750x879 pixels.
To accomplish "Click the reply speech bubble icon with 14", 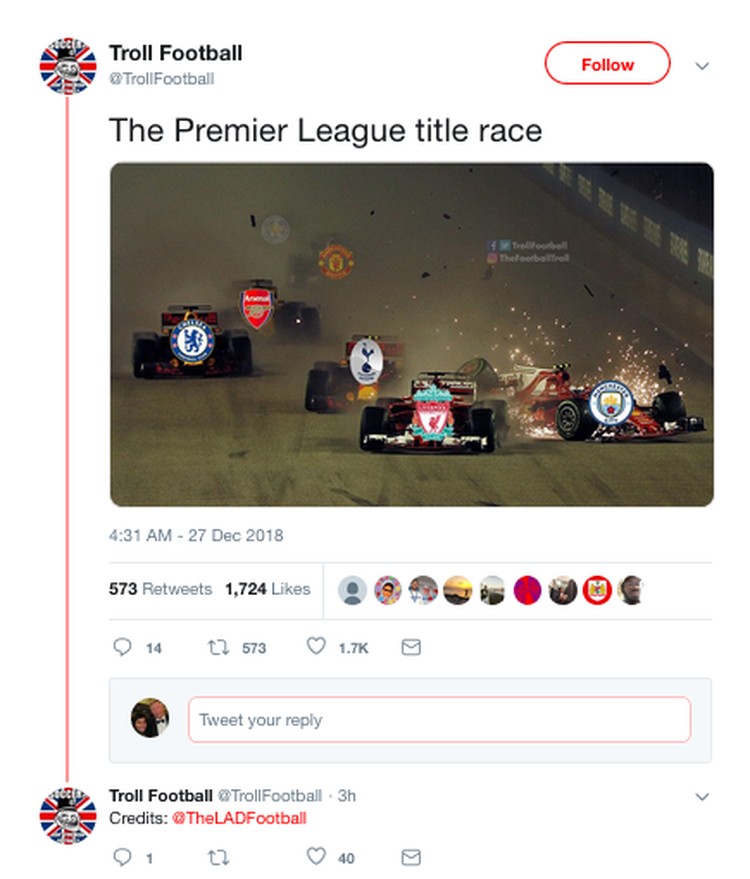I will point(122,647).
